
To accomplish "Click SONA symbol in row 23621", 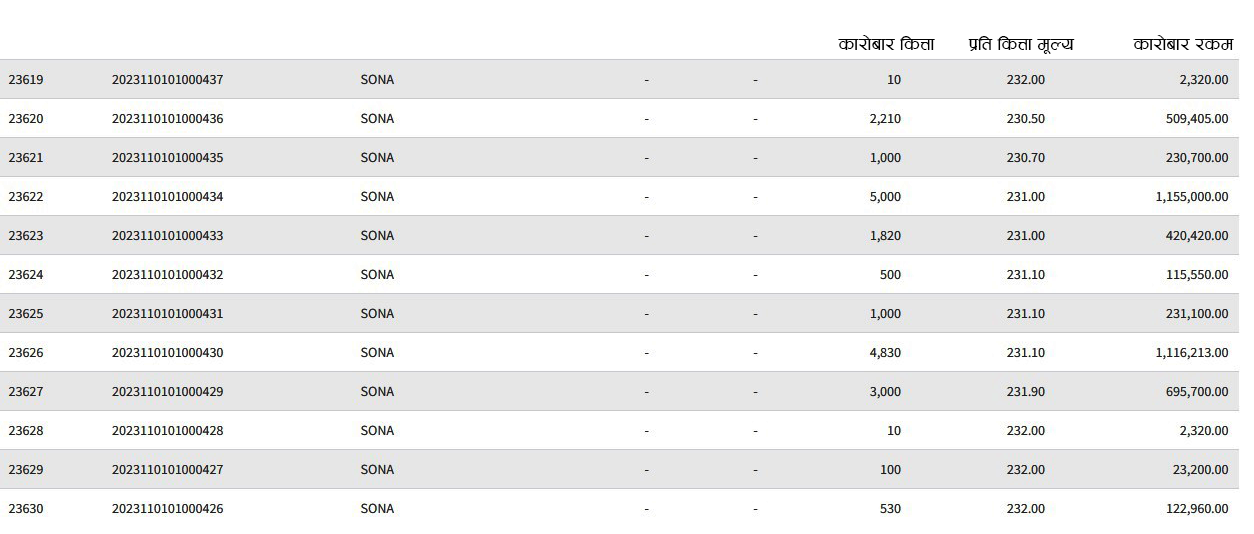I will pyautogui.click(x=377, y=157).
